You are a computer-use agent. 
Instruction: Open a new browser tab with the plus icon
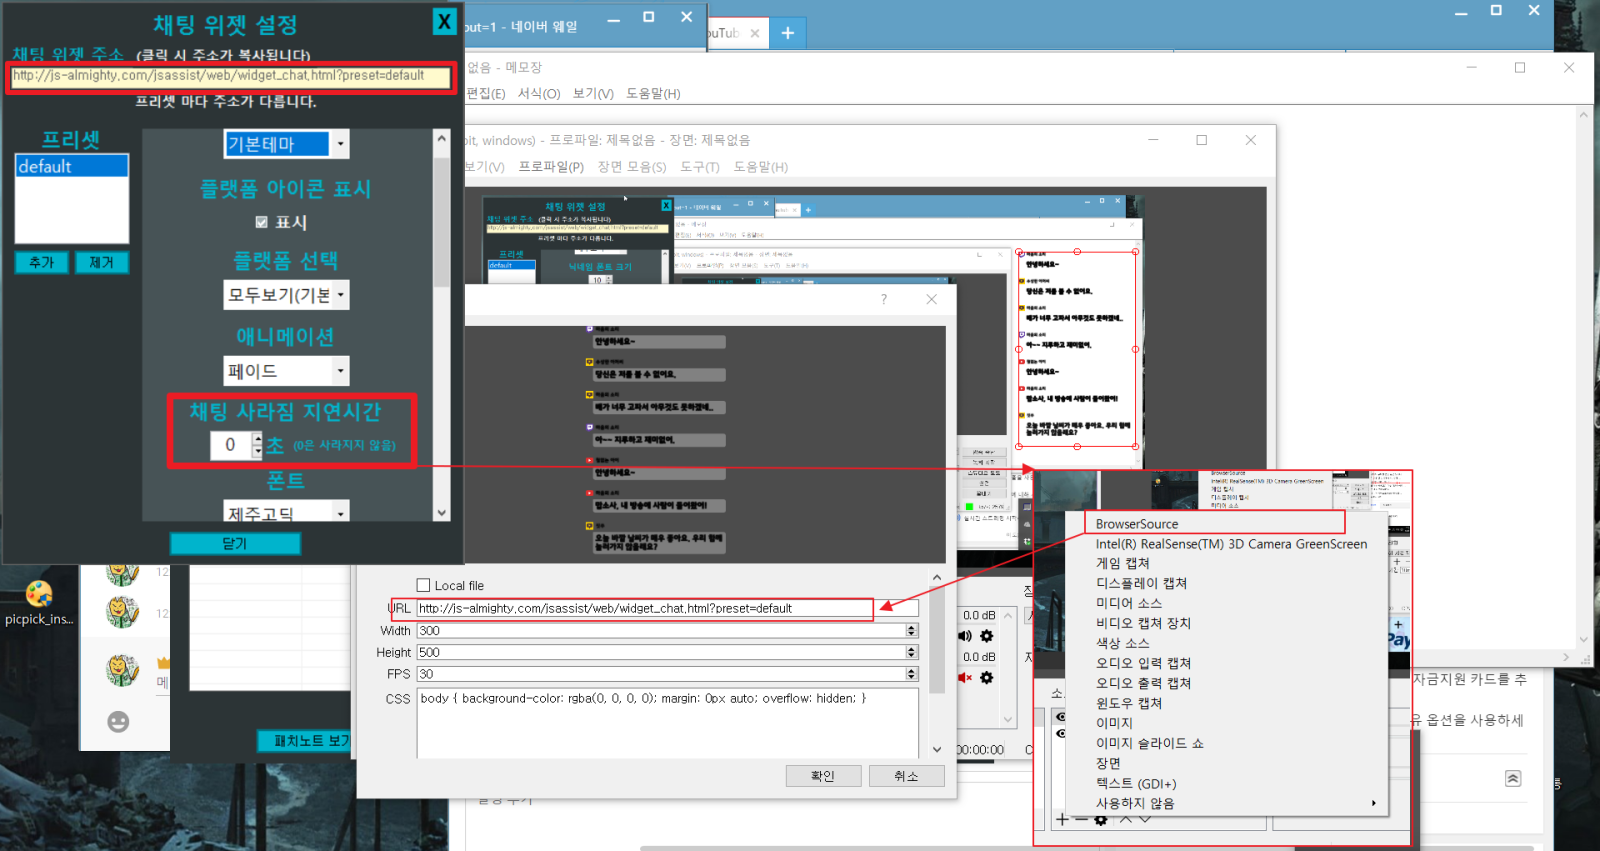(x=788, y=33)
